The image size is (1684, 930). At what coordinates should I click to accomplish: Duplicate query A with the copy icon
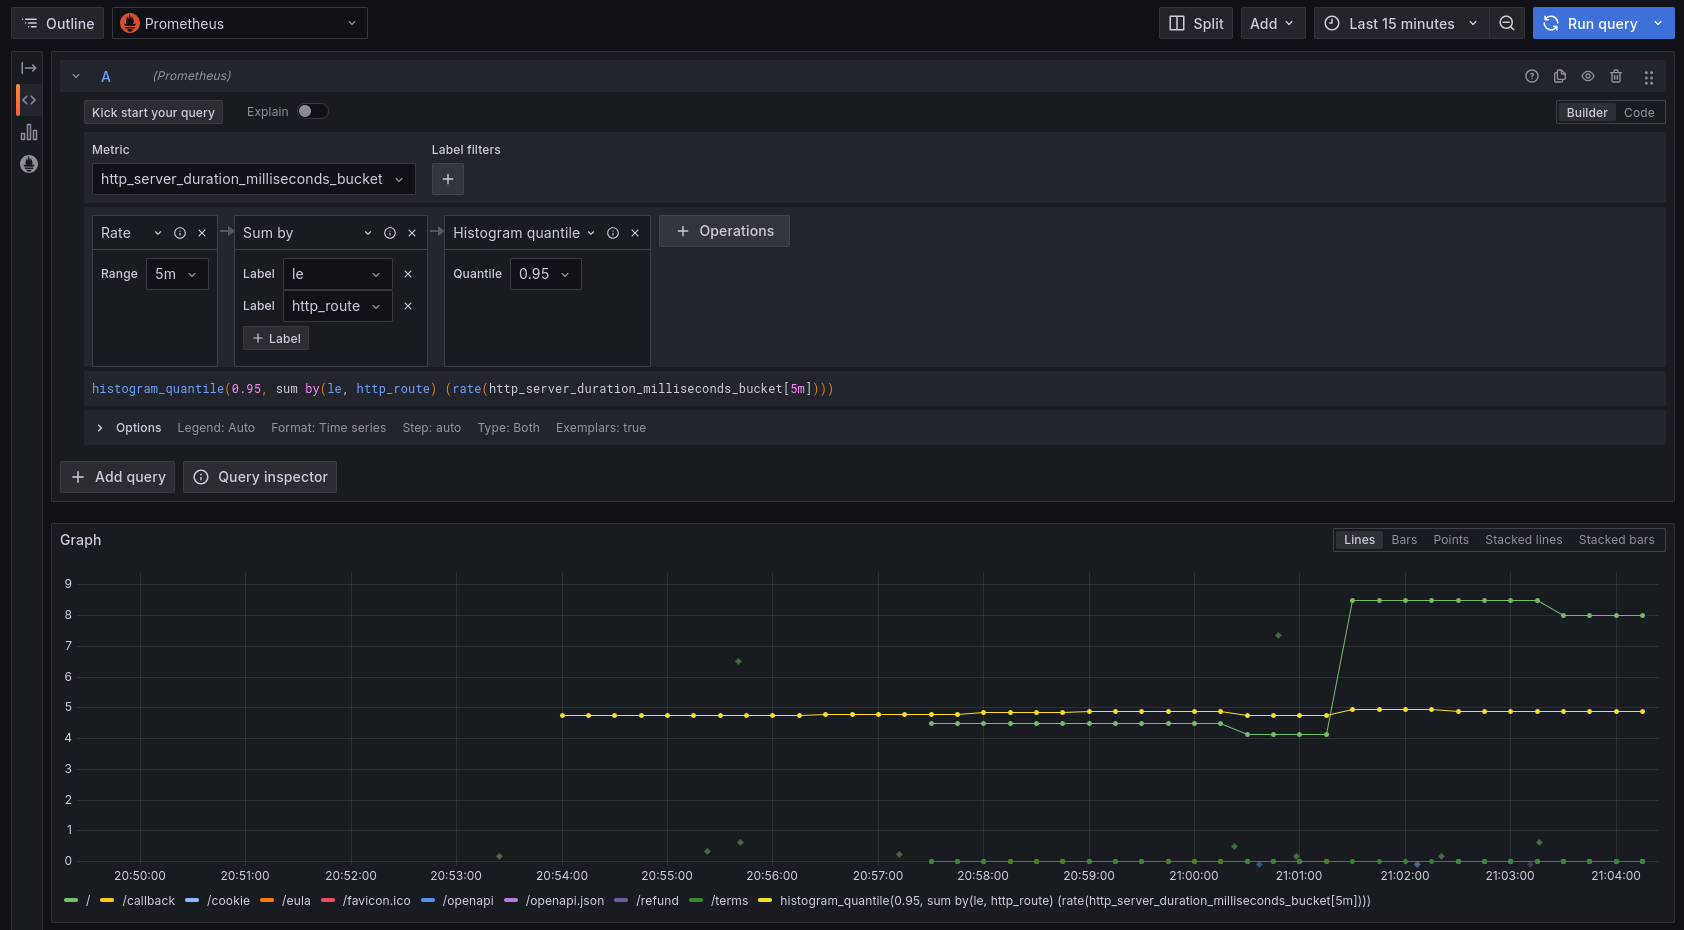(1559, 76)
